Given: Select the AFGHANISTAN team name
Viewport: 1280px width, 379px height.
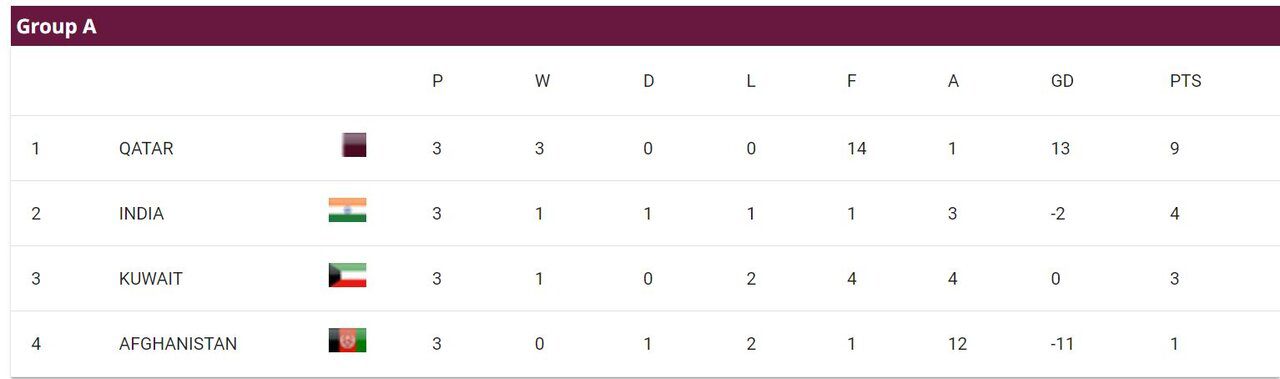Looking at the screenshot, I should 178,343.
